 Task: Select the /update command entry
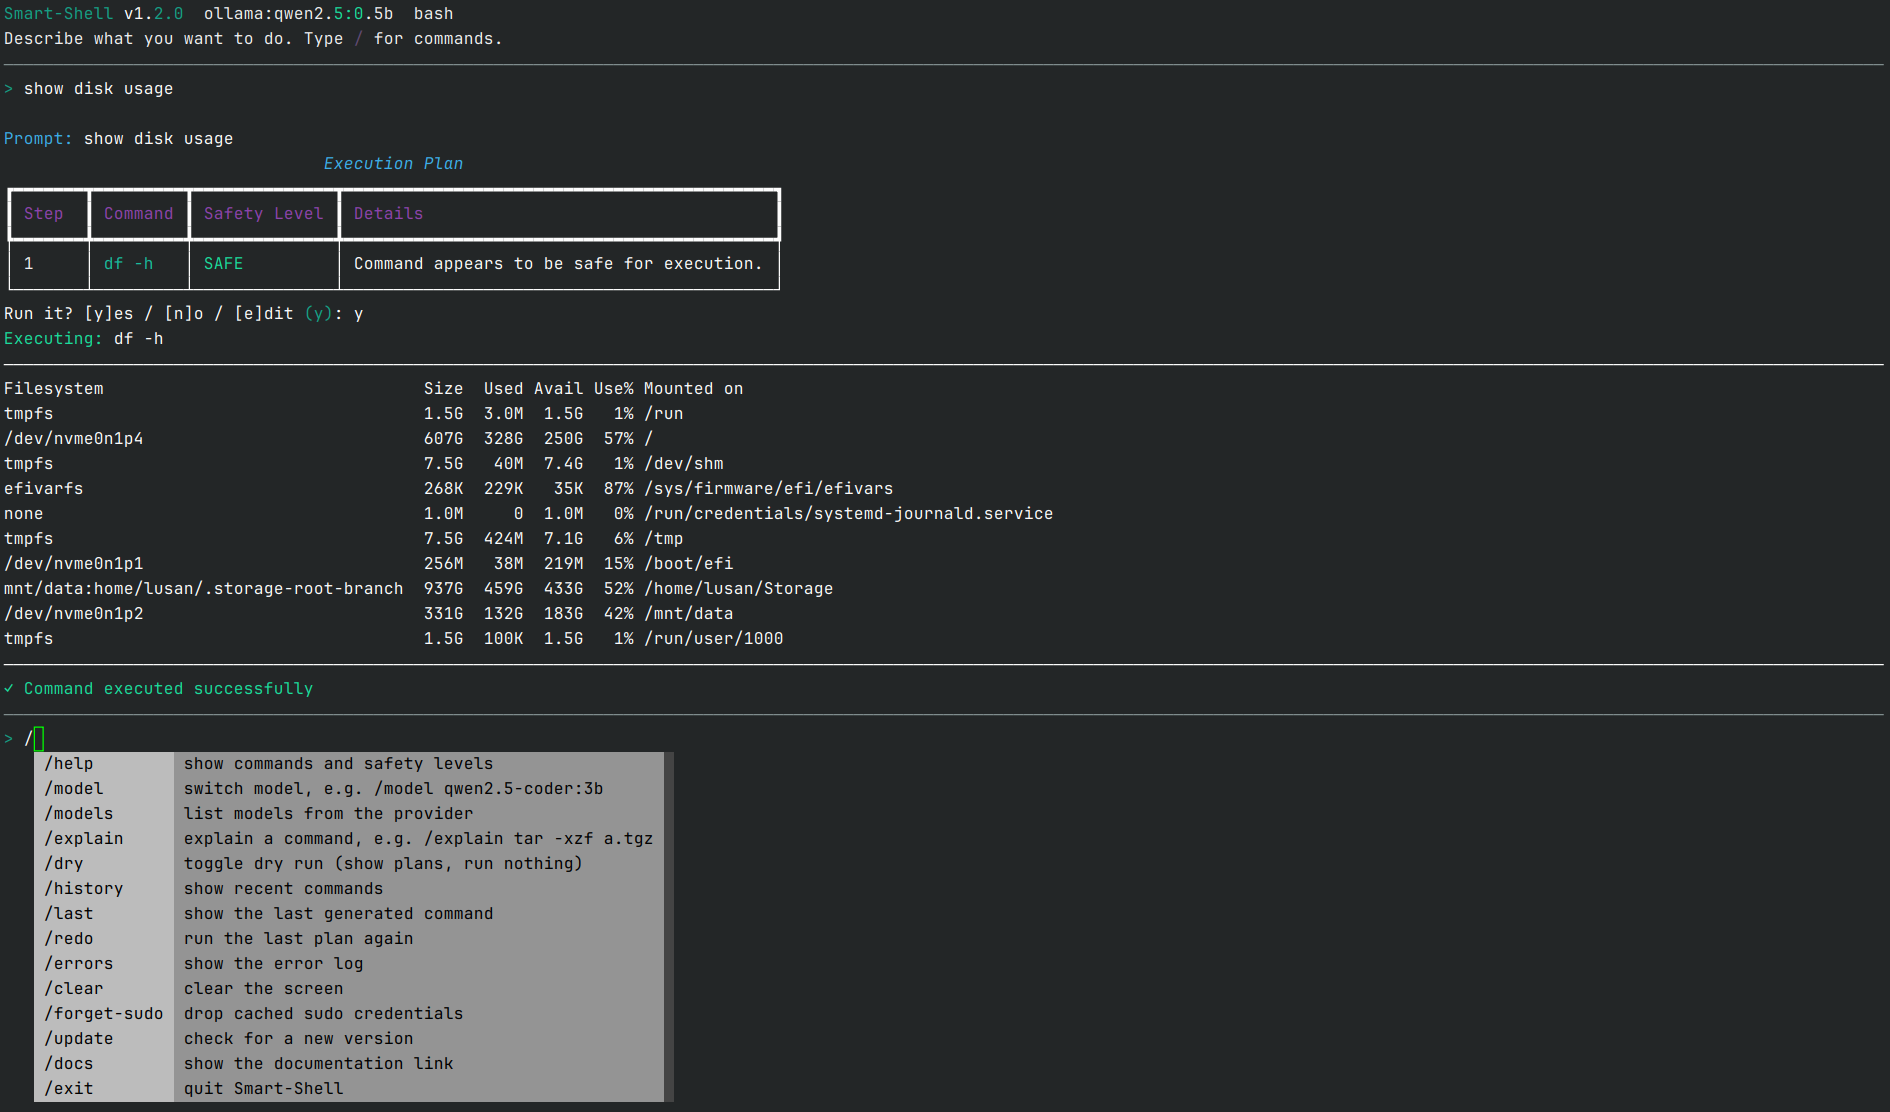point(349,1039)
